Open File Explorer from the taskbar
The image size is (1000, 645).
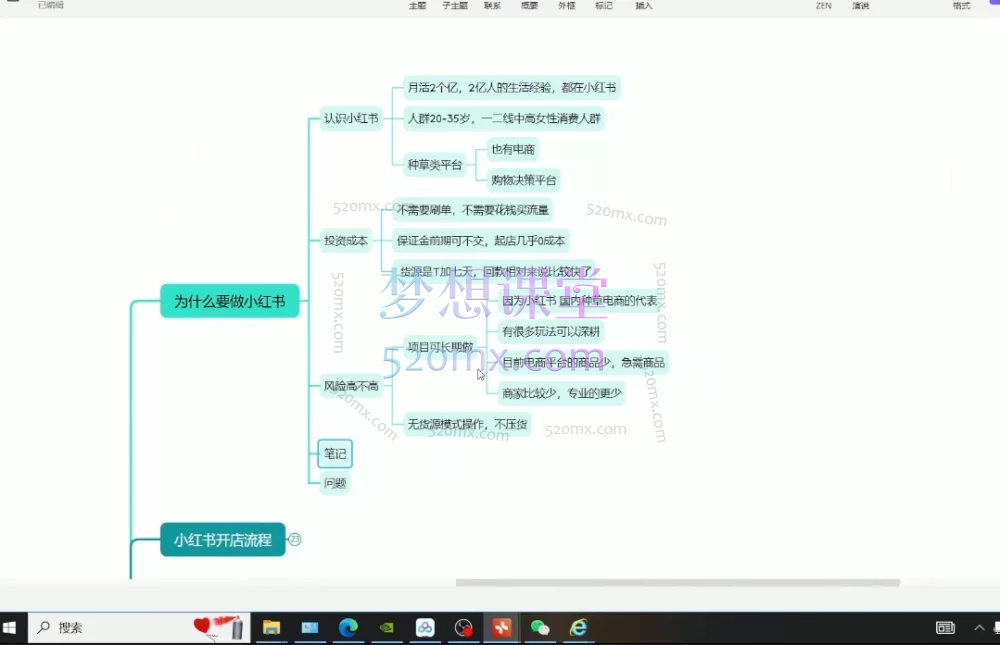[271, 628]
